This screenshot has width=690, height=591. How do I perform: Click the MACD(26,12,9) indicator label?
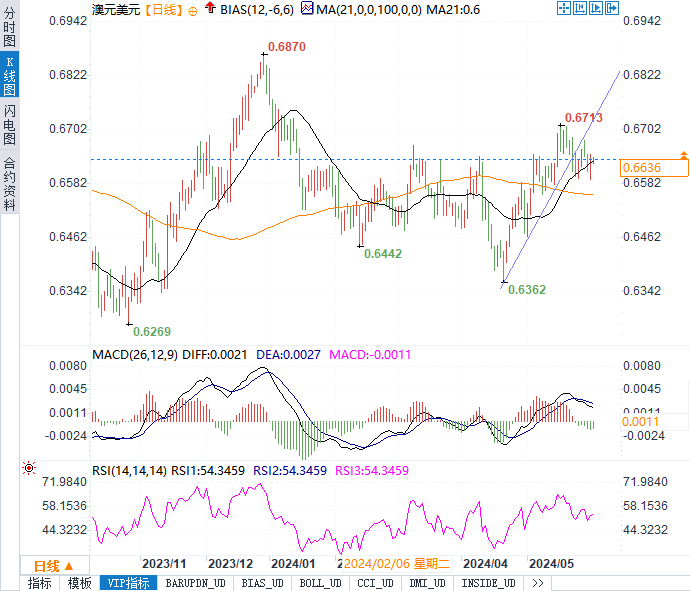(x=135, y=355)
